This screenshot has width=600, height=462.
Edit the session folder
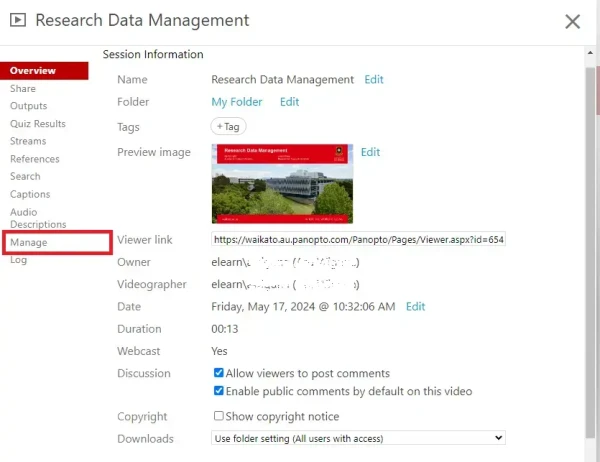coord(289,102)
